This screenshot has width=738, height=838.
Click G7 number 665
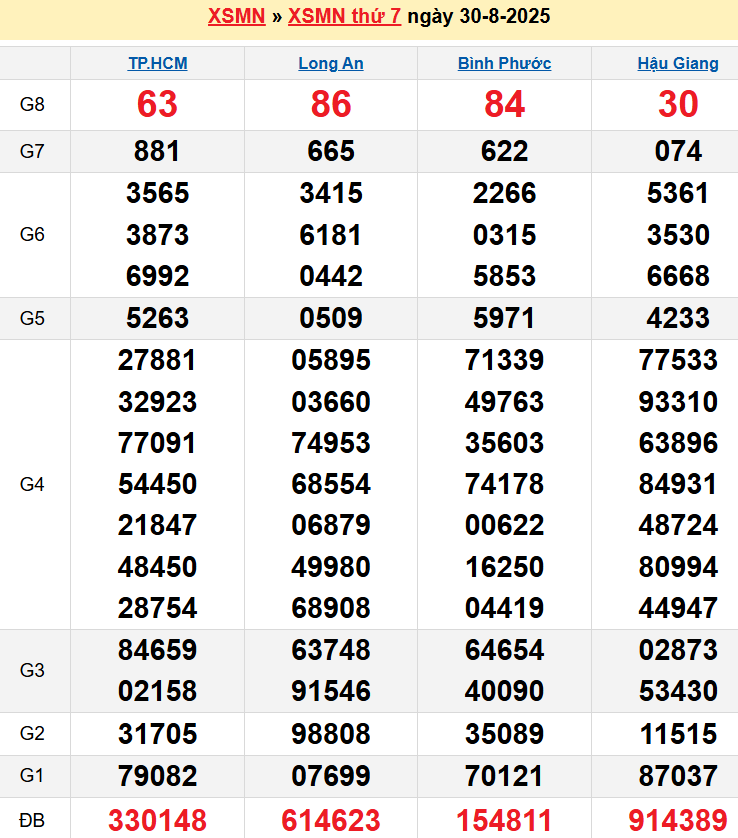(331, 151)
